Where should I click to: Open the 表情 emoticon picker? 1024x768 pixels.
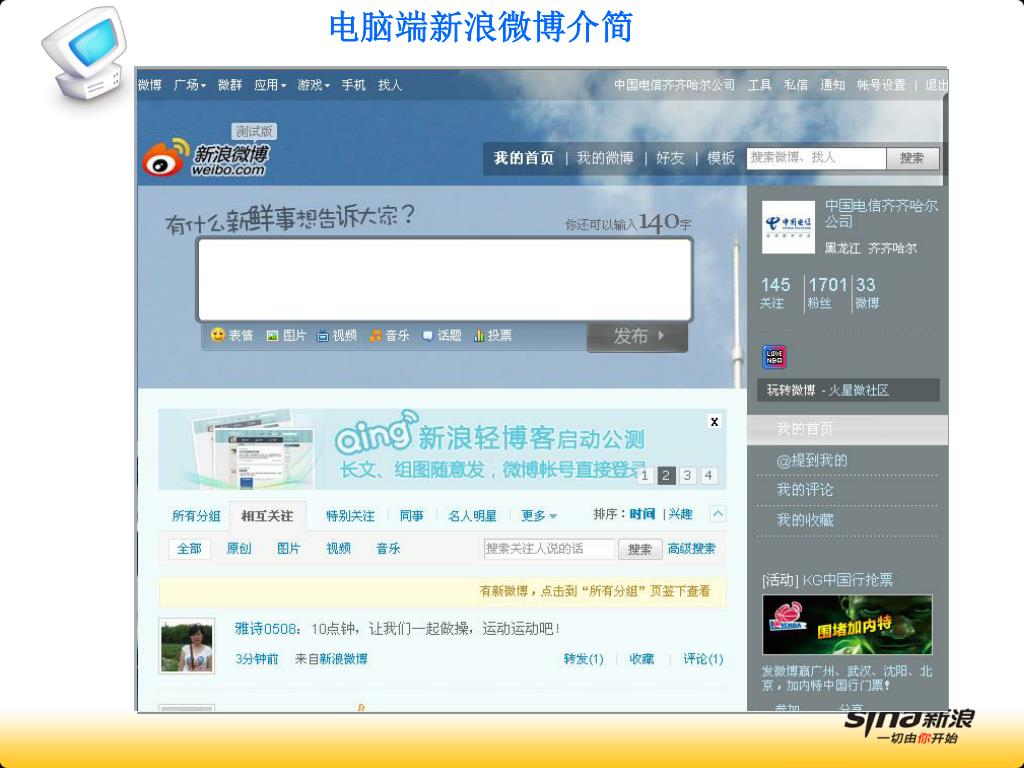pyautogui.click(x=232, y=336)
